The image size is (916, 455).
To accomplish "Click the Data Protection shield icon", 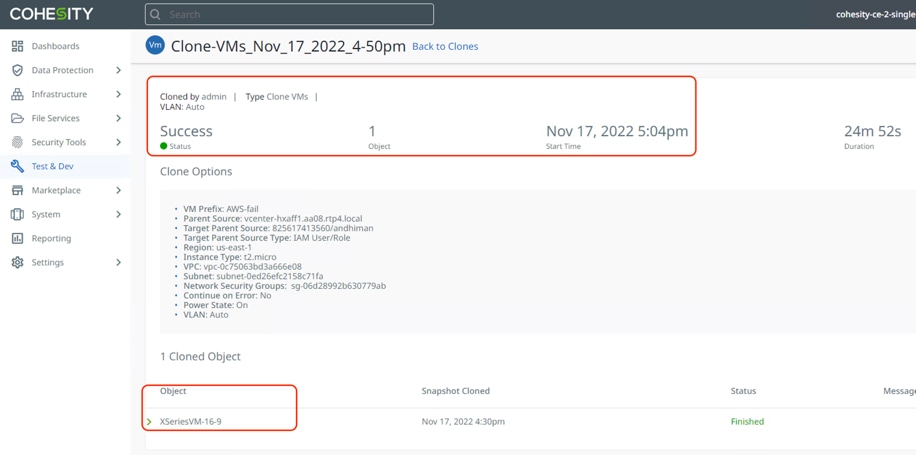I will click(x=18, y=70).
